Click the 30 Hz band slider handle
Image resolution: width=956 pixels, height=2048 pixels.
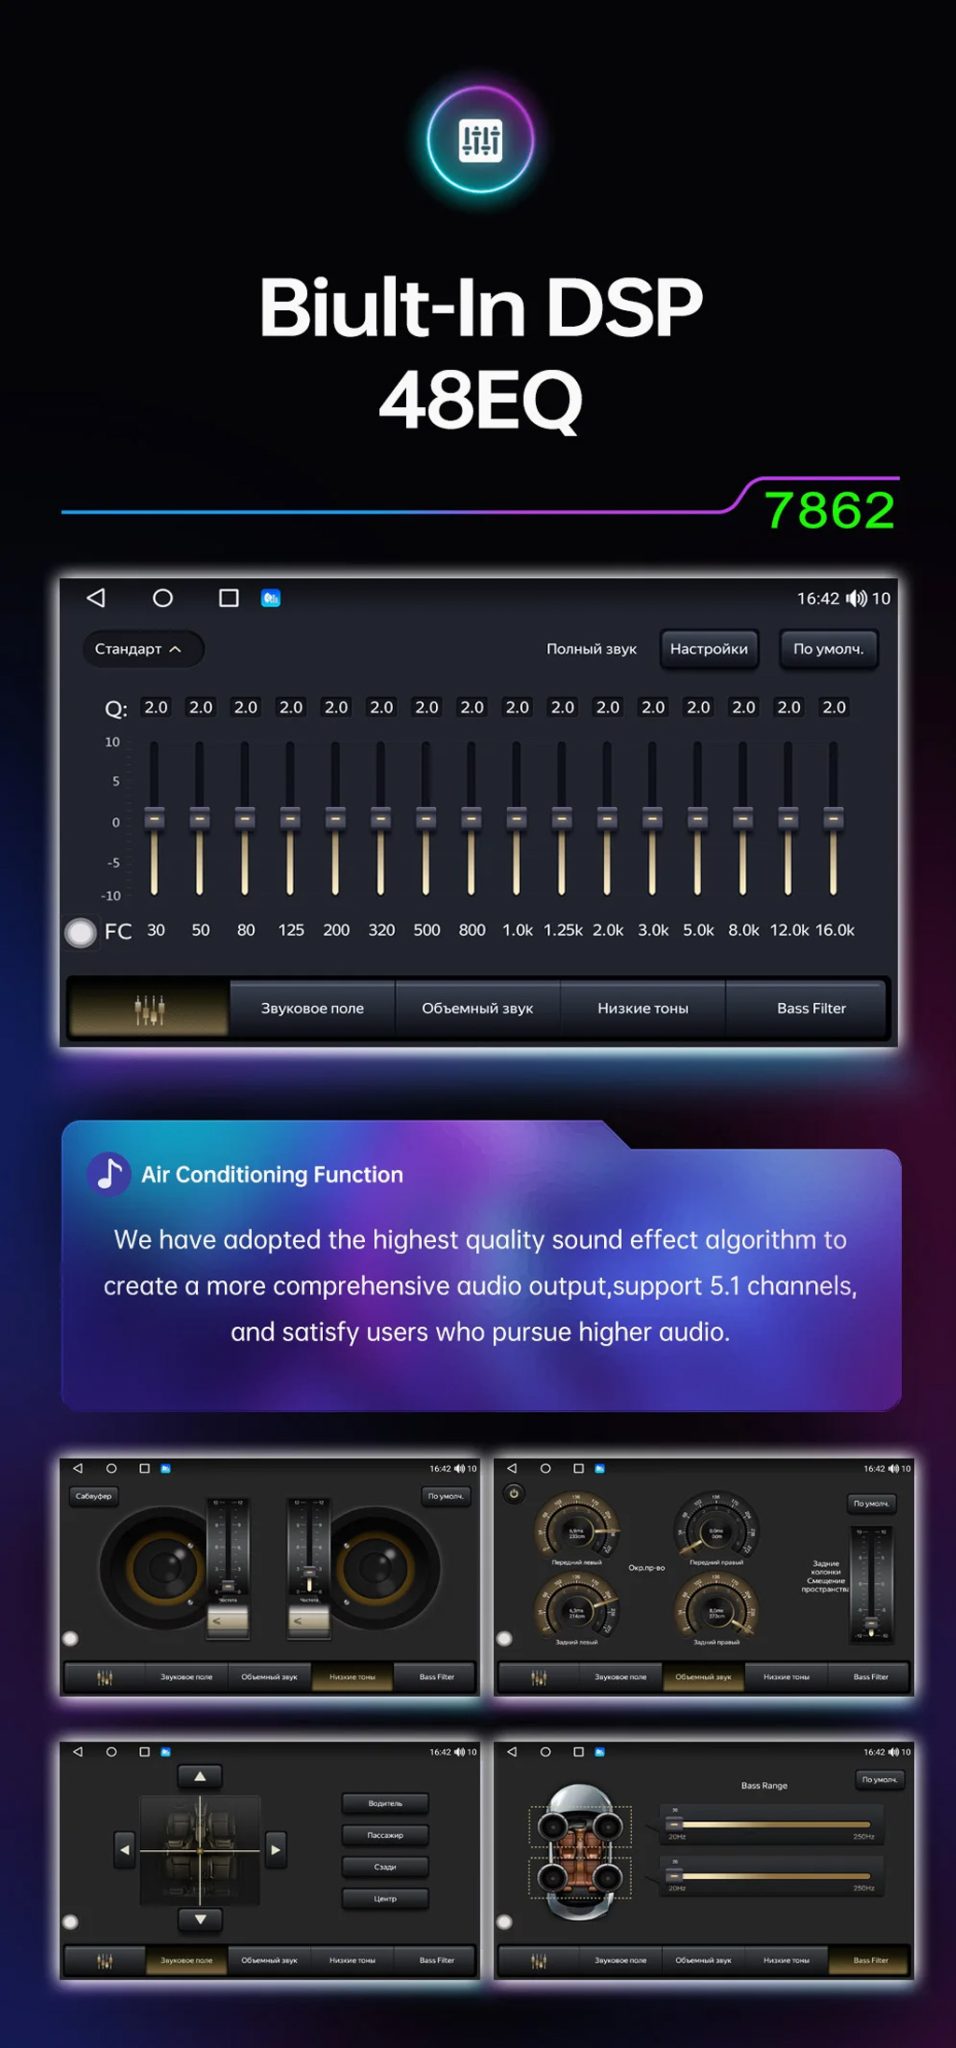tap(154, 818)
